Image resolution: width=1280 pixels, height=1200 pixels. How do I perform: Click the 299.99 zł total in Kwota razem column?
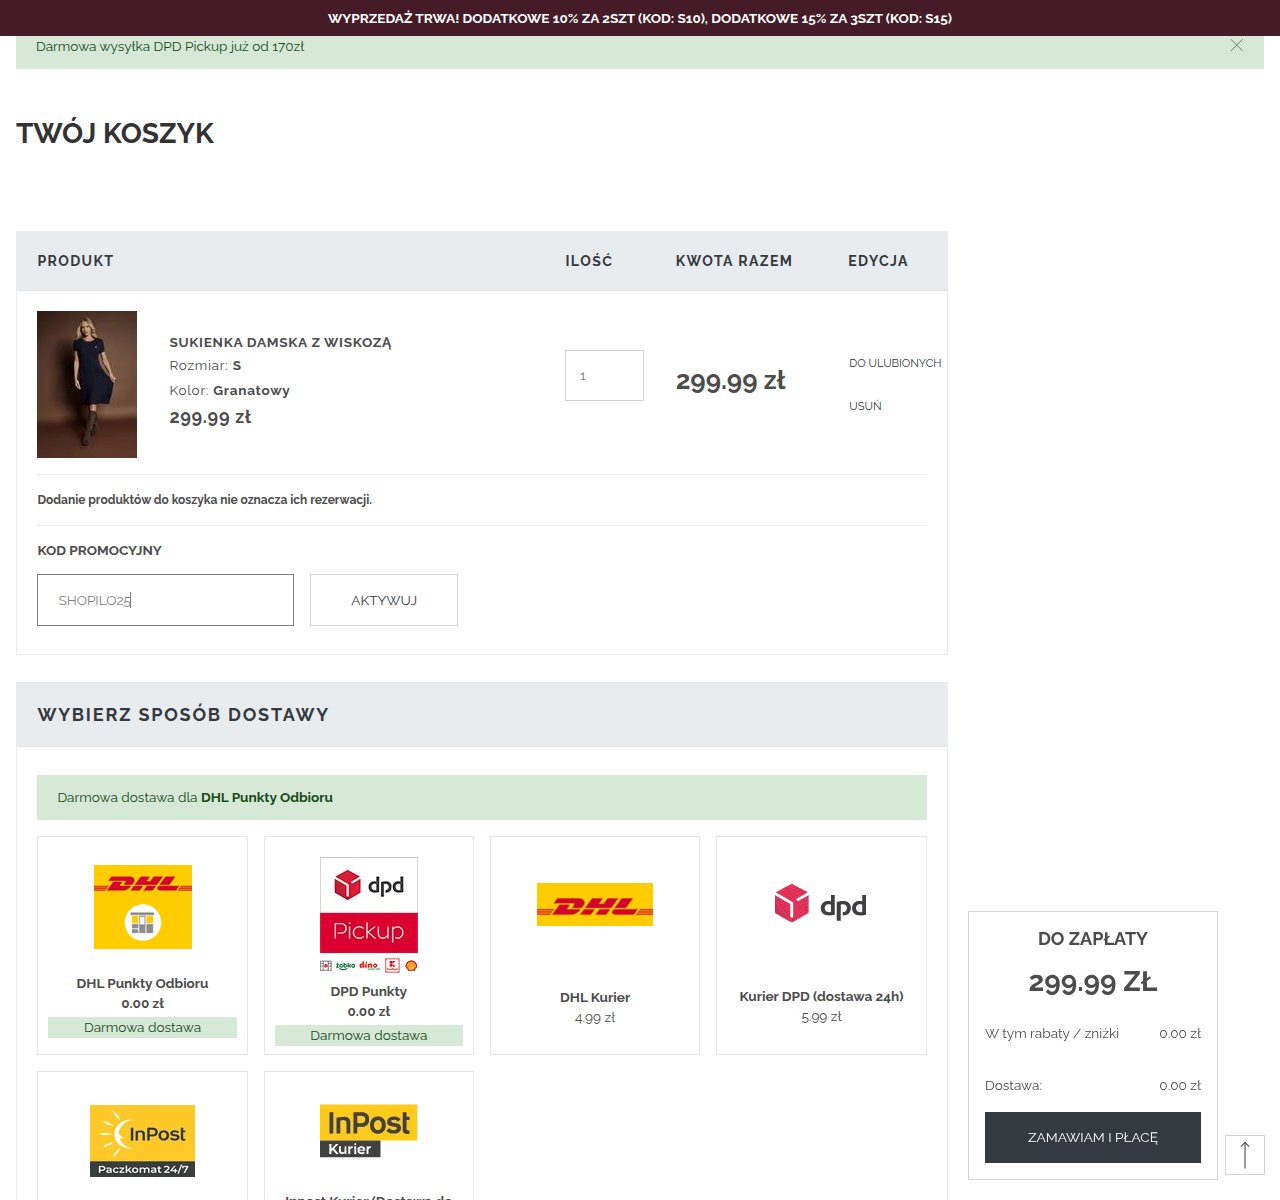[x=731, y=381]
